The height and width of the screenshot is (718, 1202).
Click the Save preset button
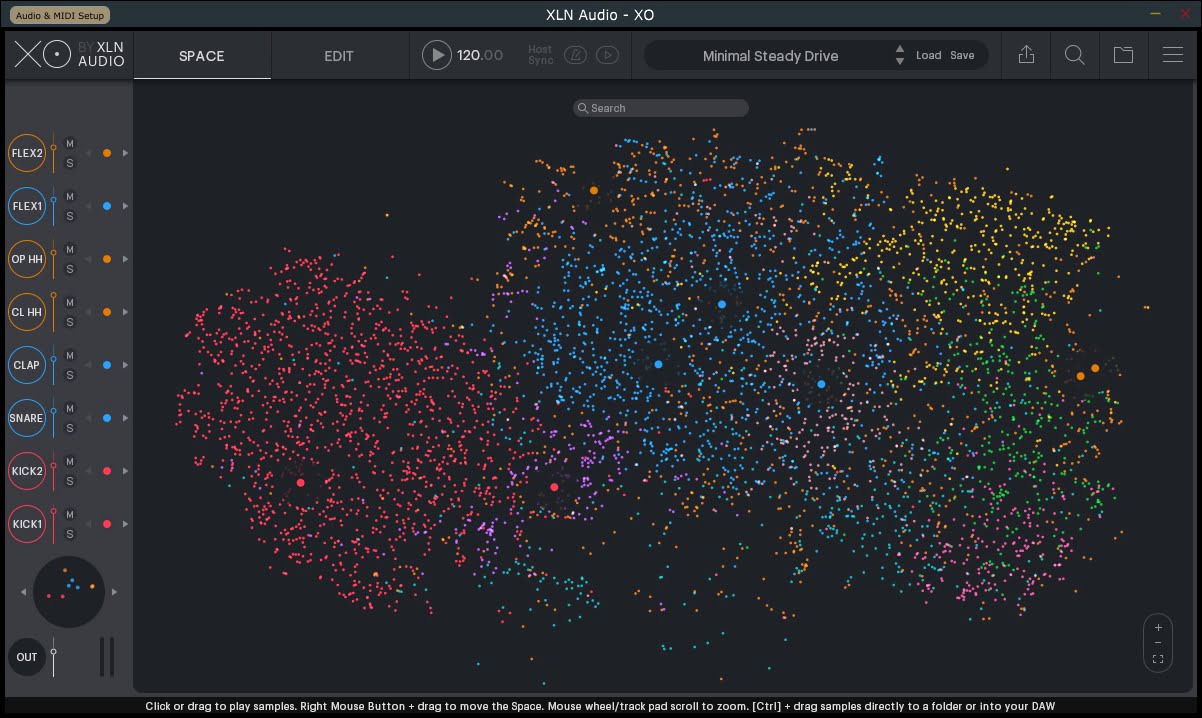coord(962,55)
